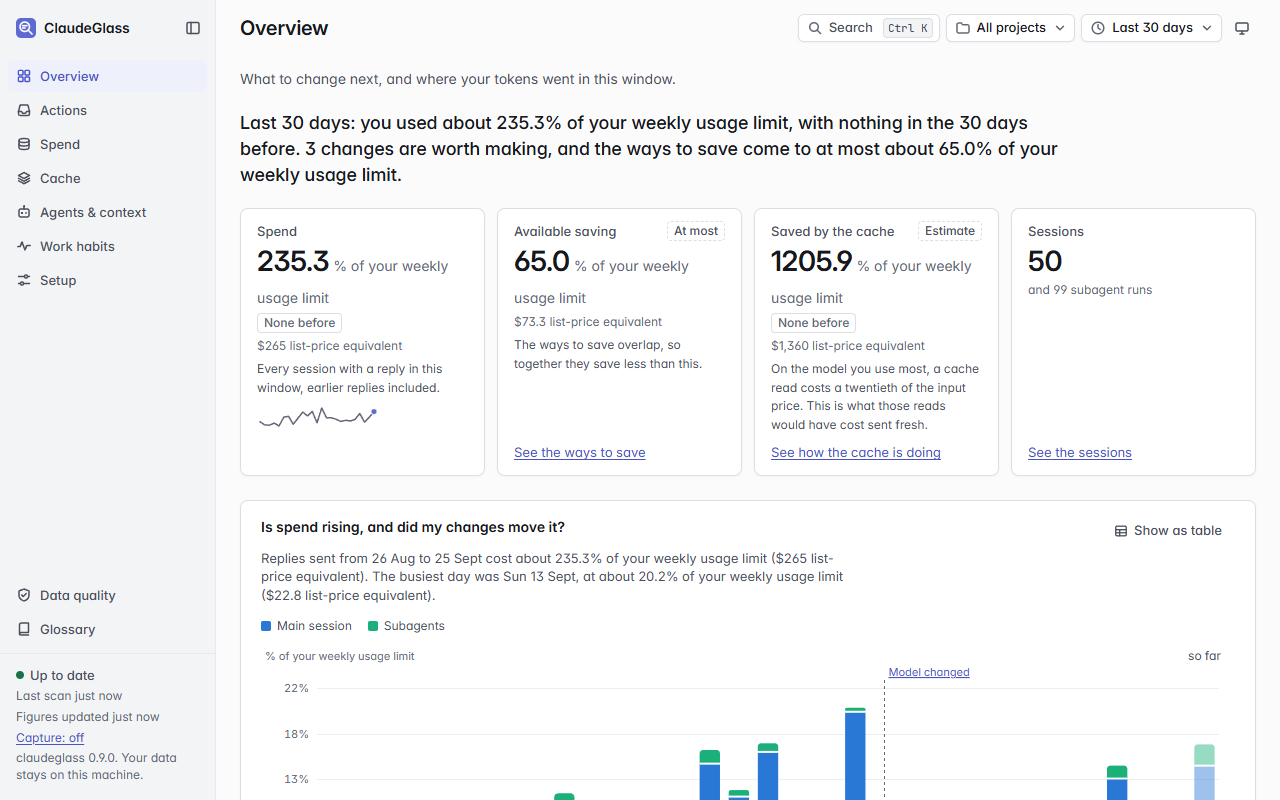This screenshot has height=800, width=1280.
Task: Click the Last scan just now text
Action: pos(69,696)
